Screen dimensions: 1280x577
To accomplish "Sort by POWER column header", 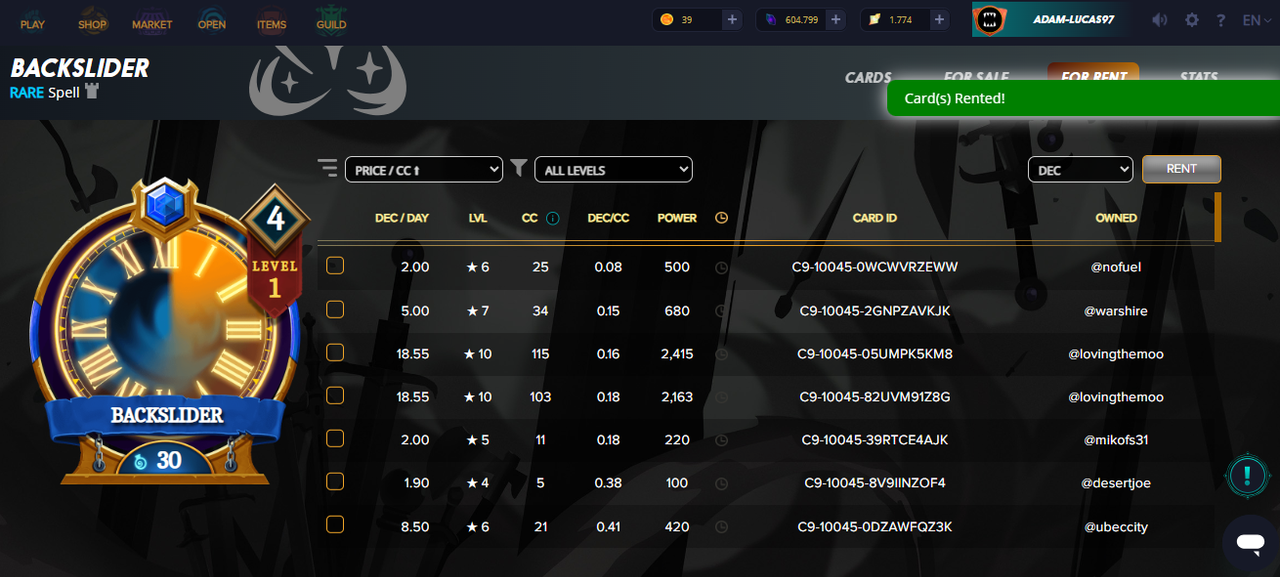I will click(x=677, y=218).
